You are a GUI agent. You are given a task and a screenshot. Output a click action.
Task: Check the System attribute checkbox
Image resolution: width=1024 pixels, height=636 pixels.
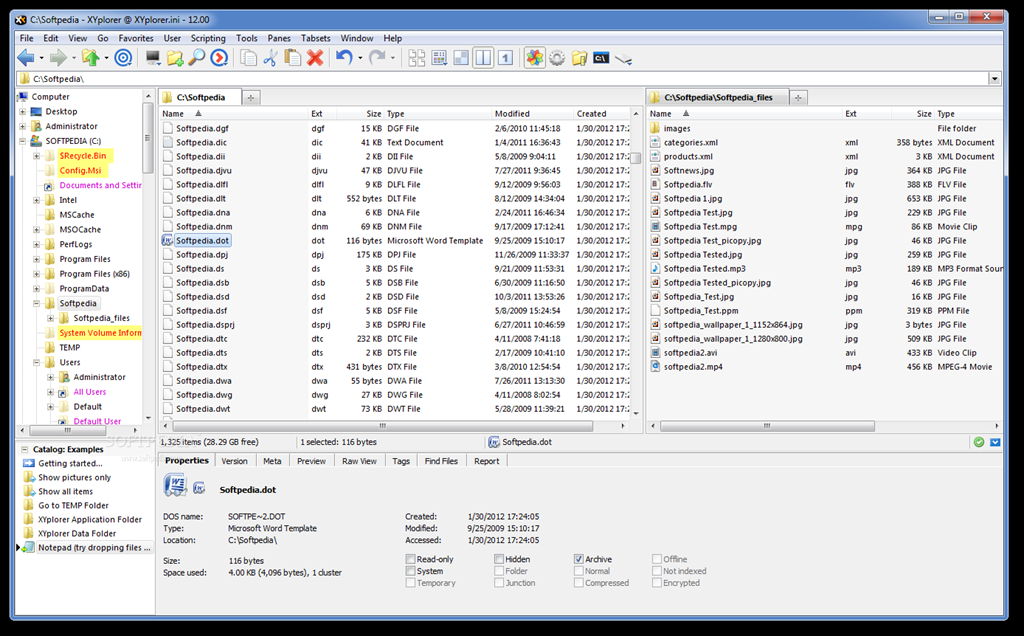click(410, 571)
